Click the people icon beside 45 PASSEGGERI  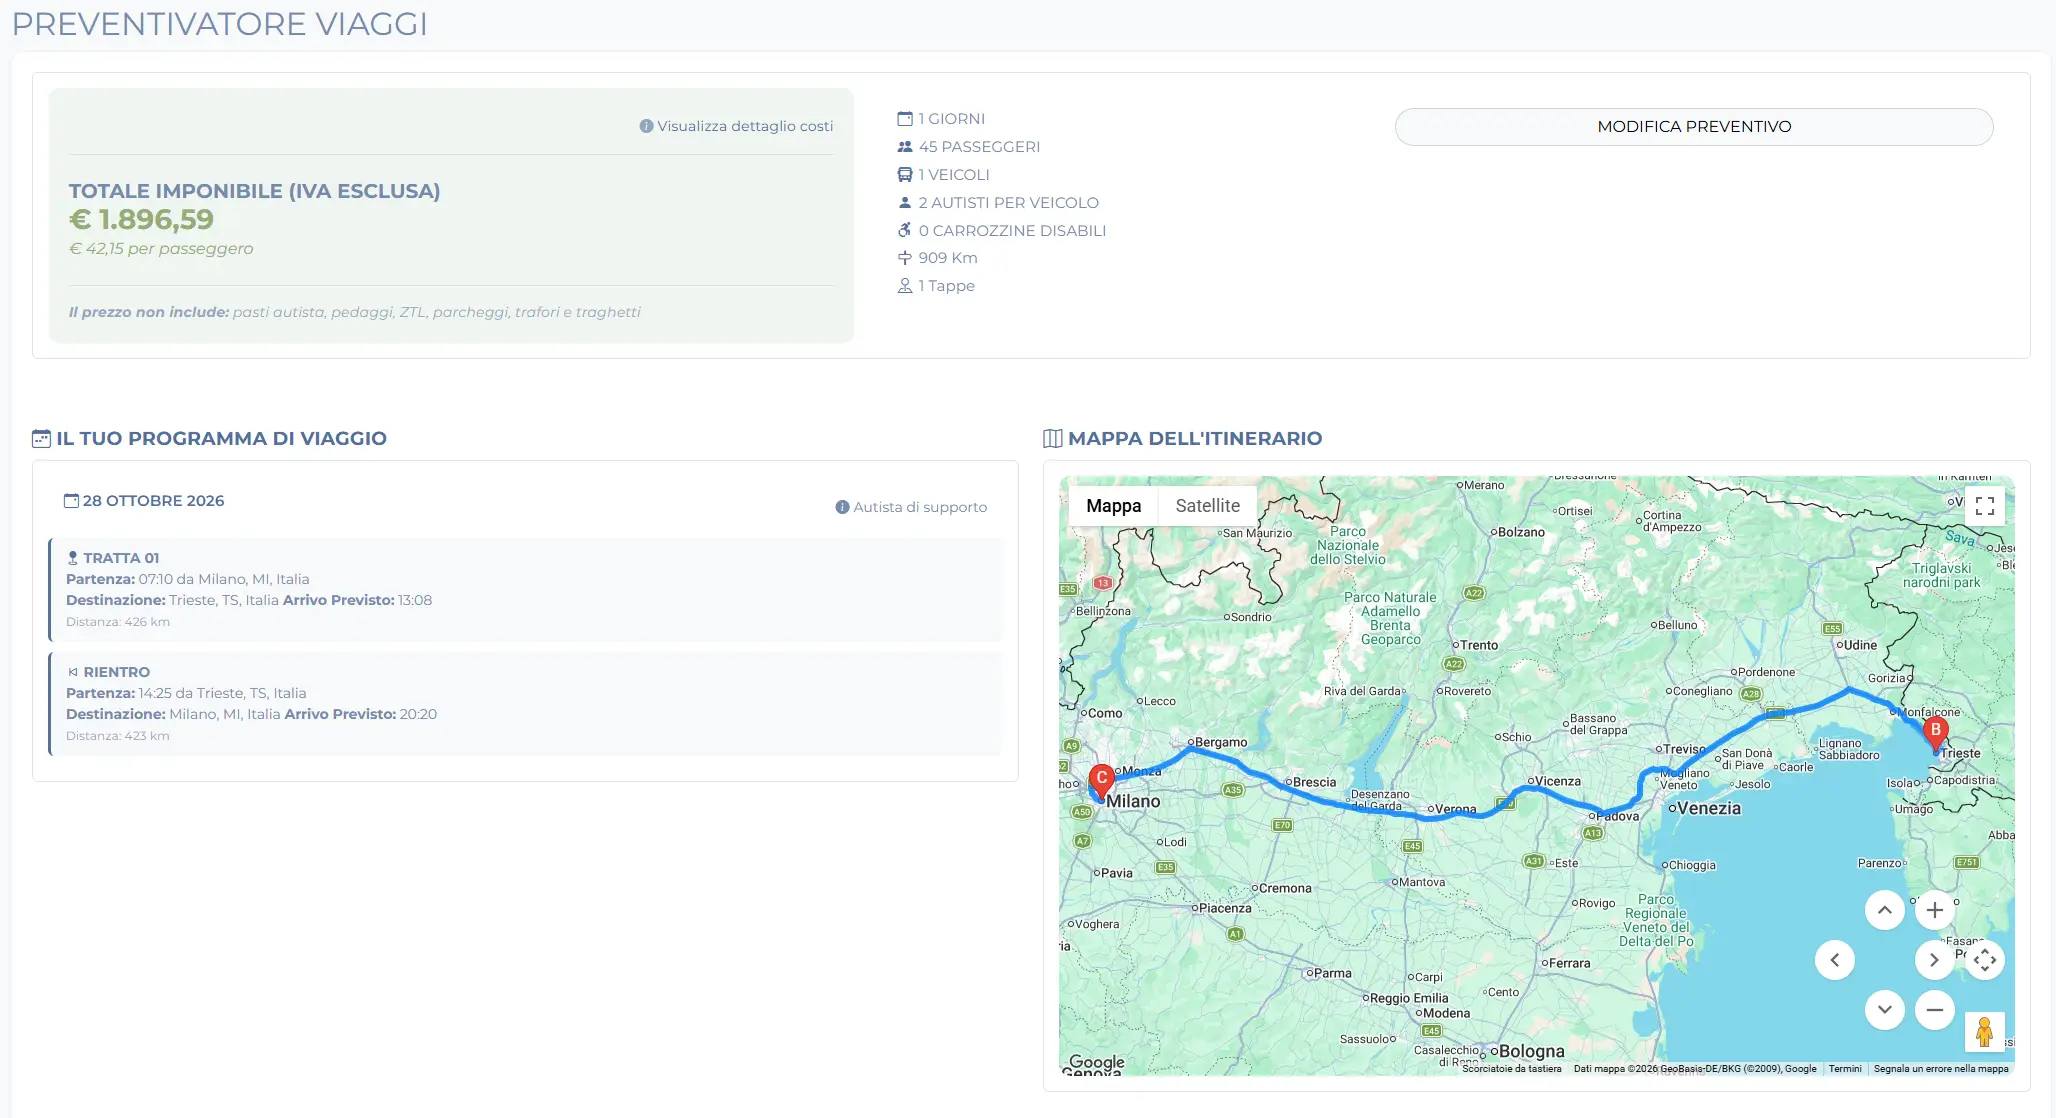pos(905,147)
